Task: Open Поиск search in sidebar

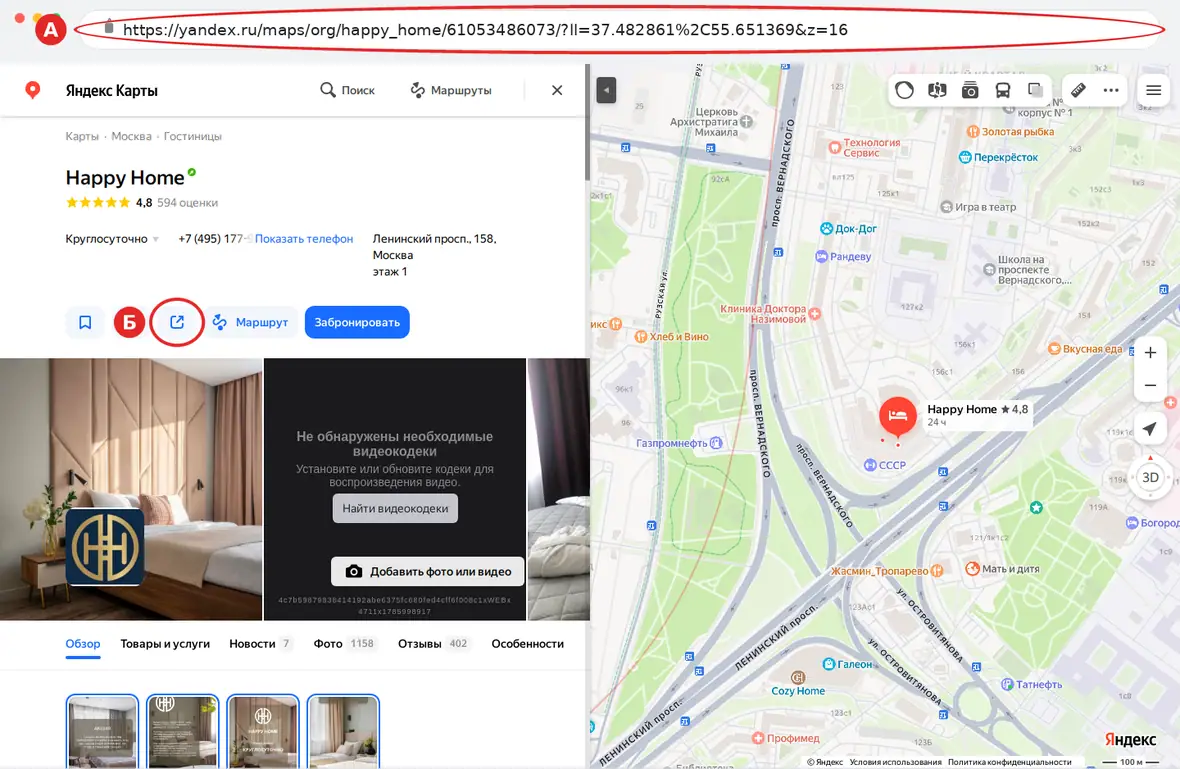Action: point(348,90)
